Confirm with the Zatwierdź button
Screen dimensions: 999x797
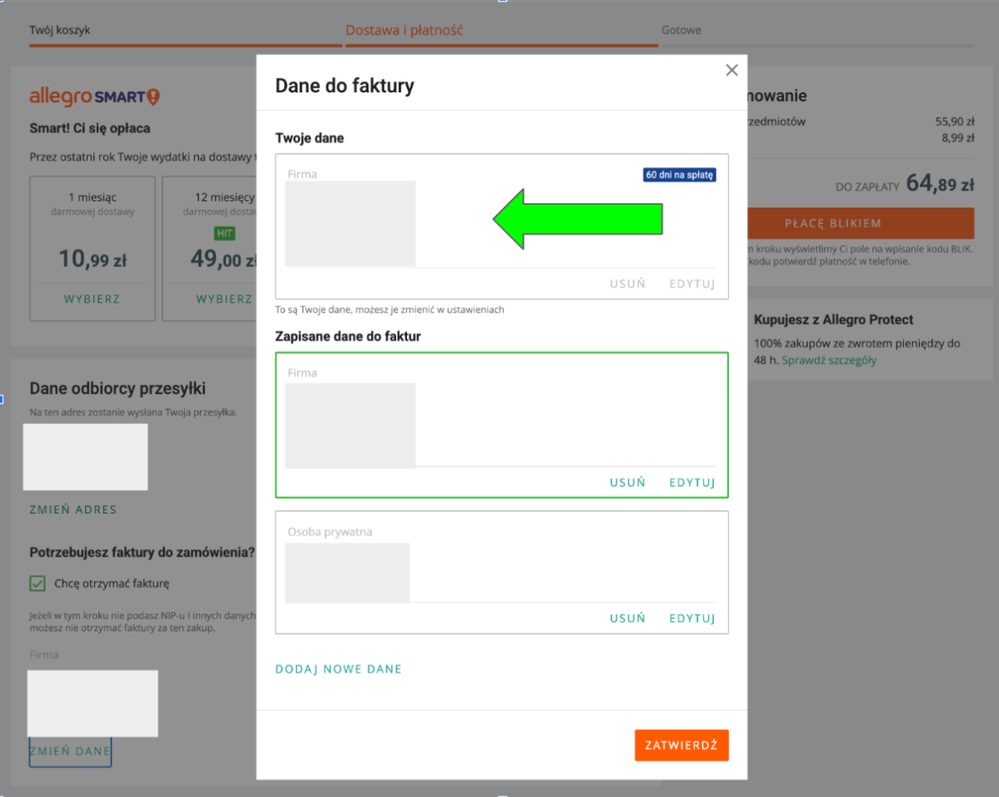pyautogui.click(x=681, y=745)
